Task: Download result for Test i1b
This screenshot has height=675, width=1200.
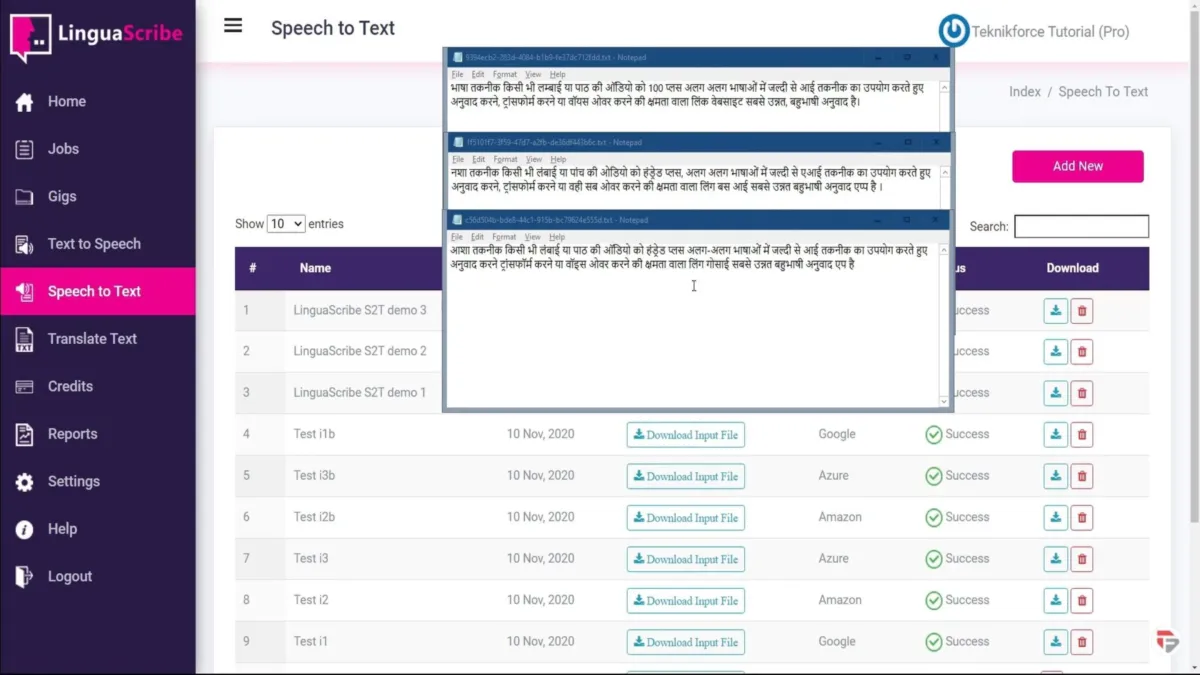Action: (x=1055, y=435)
